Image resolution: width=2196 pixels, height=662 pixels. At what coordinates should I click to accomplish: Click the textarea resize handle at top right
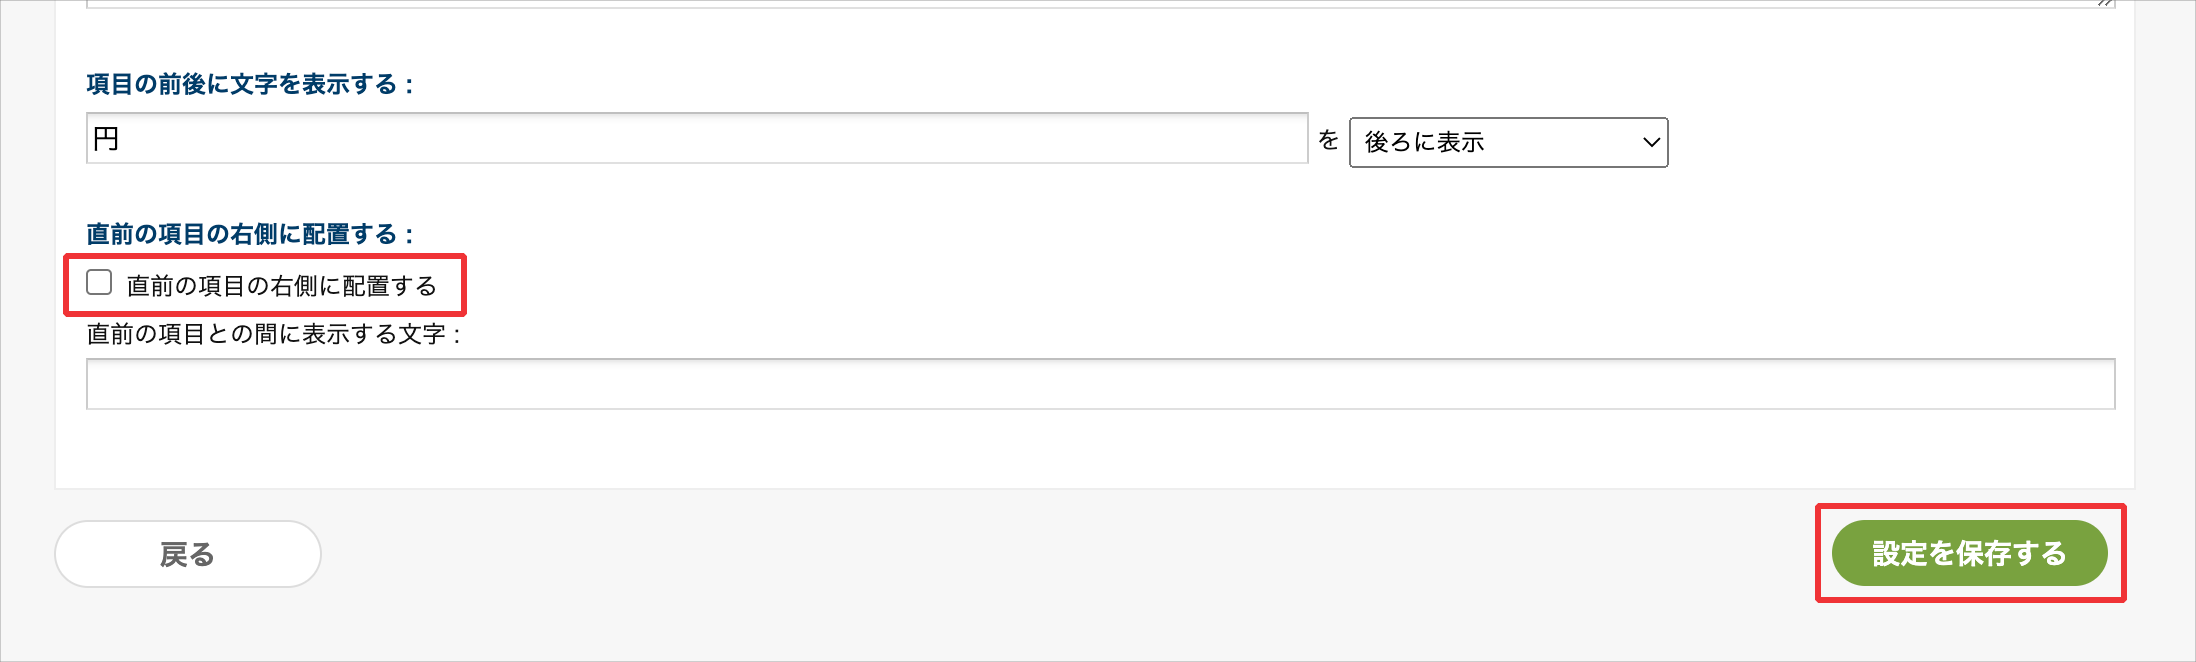2104,4
